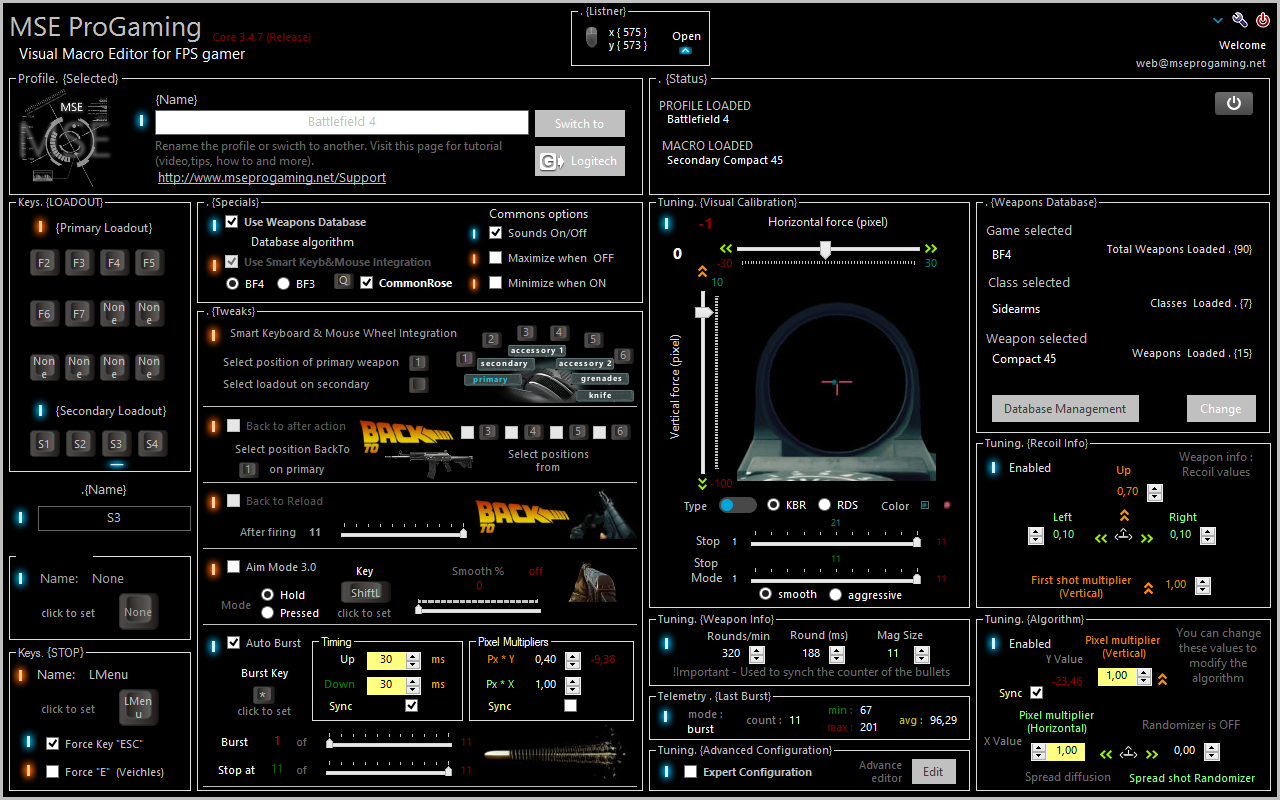The width and height of the screenshot is (1280, 800).
Task: Toggle the CommonRose checkbox
Action: (x=367, y=283)
